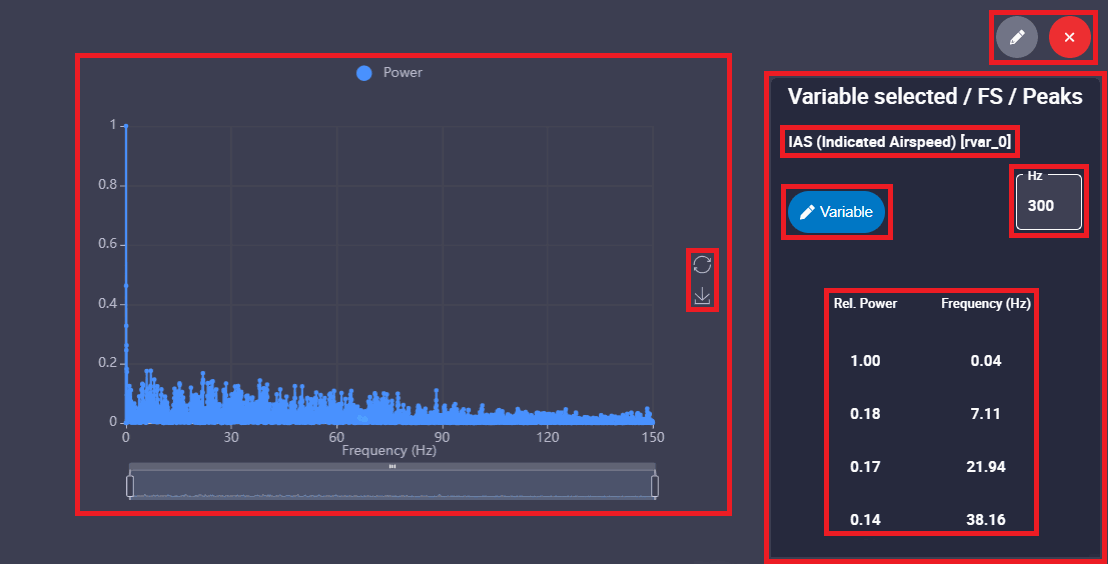The height and width of the screenshot is (564, 1108).
Task: Click the Frequency (Hz) table column header
Action: 985,303
